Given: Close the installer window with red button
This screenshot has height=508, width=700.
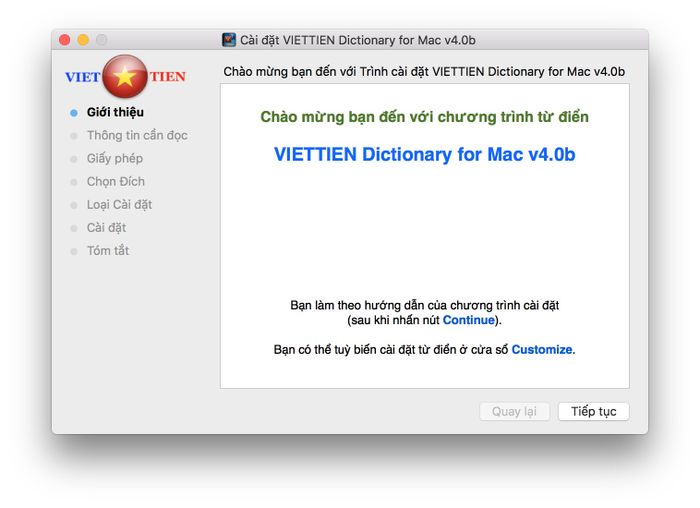Looking at the screenshot, I should pos(65,40).
